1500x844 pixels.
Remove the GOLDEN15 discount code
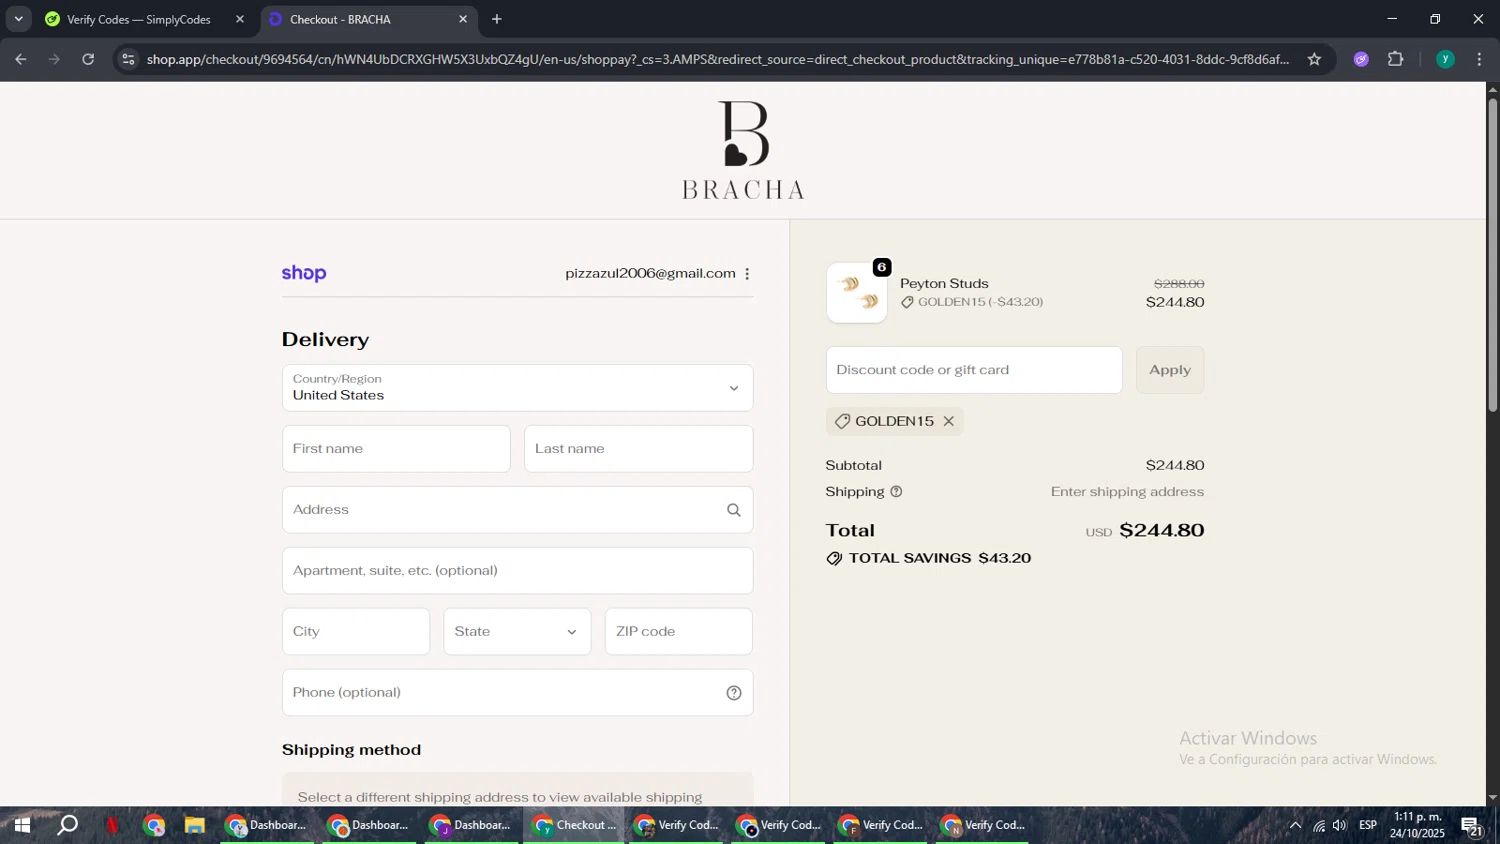click(948, 421)
